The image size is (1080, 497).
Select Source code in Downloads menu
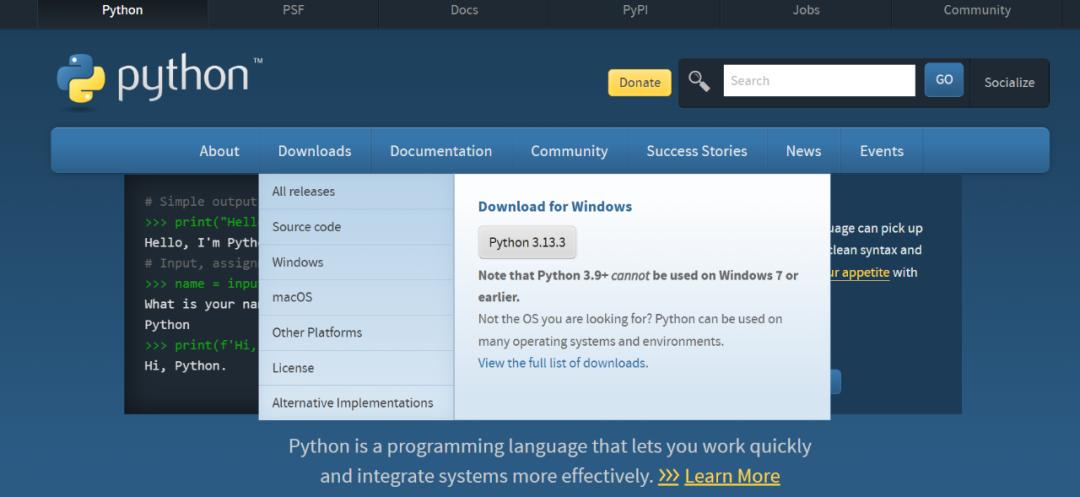[x=356, y=226]
